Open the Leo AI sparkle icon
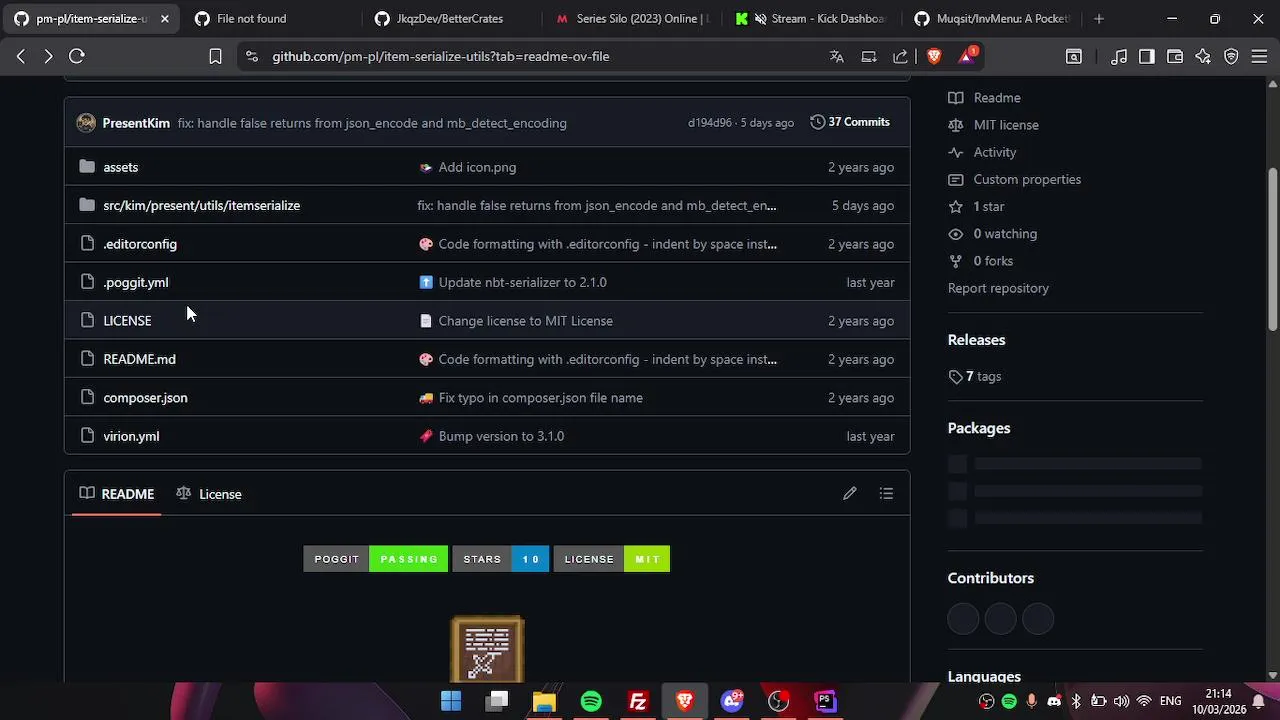 (1203, 56)
